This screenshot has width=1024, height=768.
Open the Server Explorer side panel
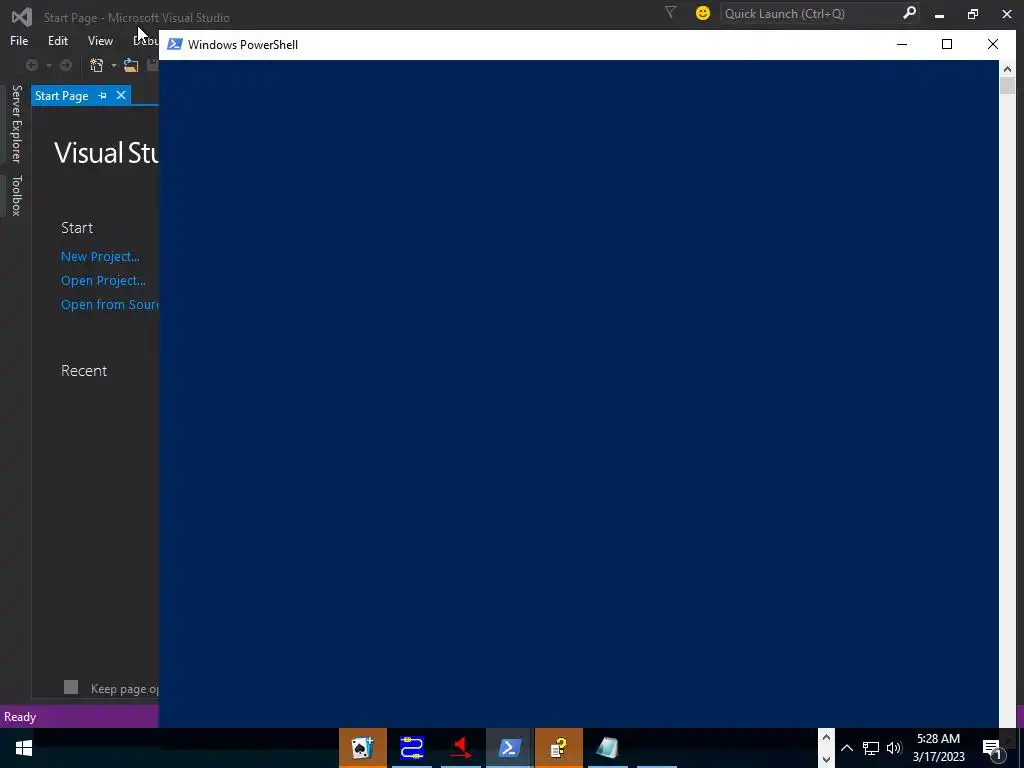point(16,123)
